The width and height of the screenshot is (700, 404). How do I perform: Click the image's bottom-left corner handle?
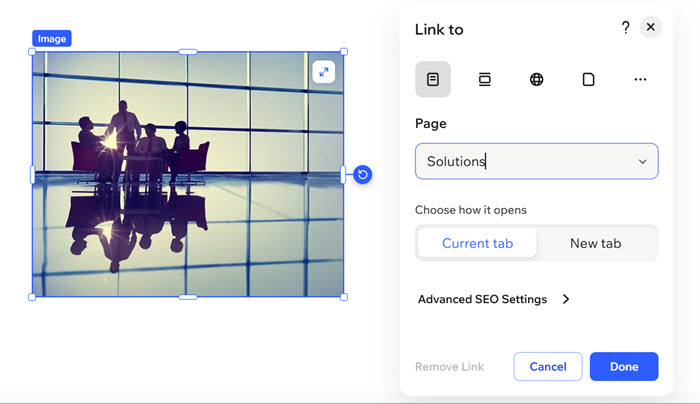pos(32,297)
